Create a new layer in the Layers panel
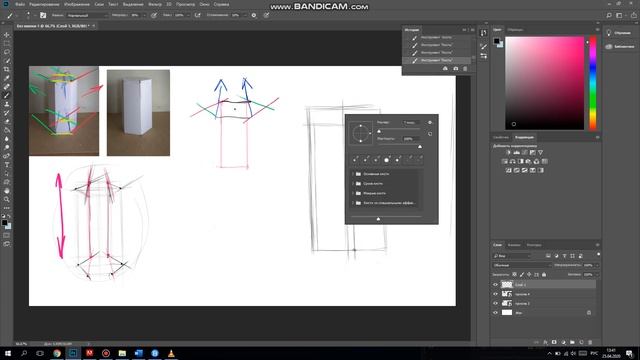 pos(581,342)
